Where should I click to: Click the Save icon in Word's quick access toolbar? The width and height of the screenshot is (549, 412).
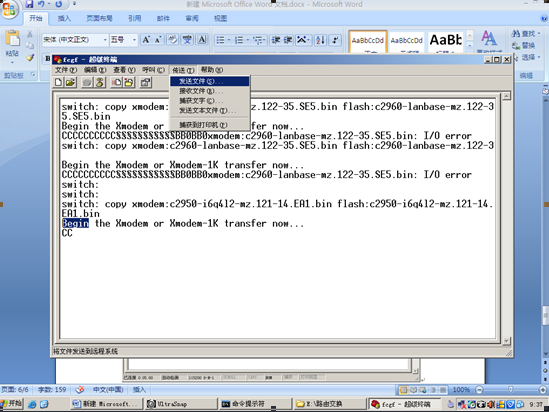30,4
